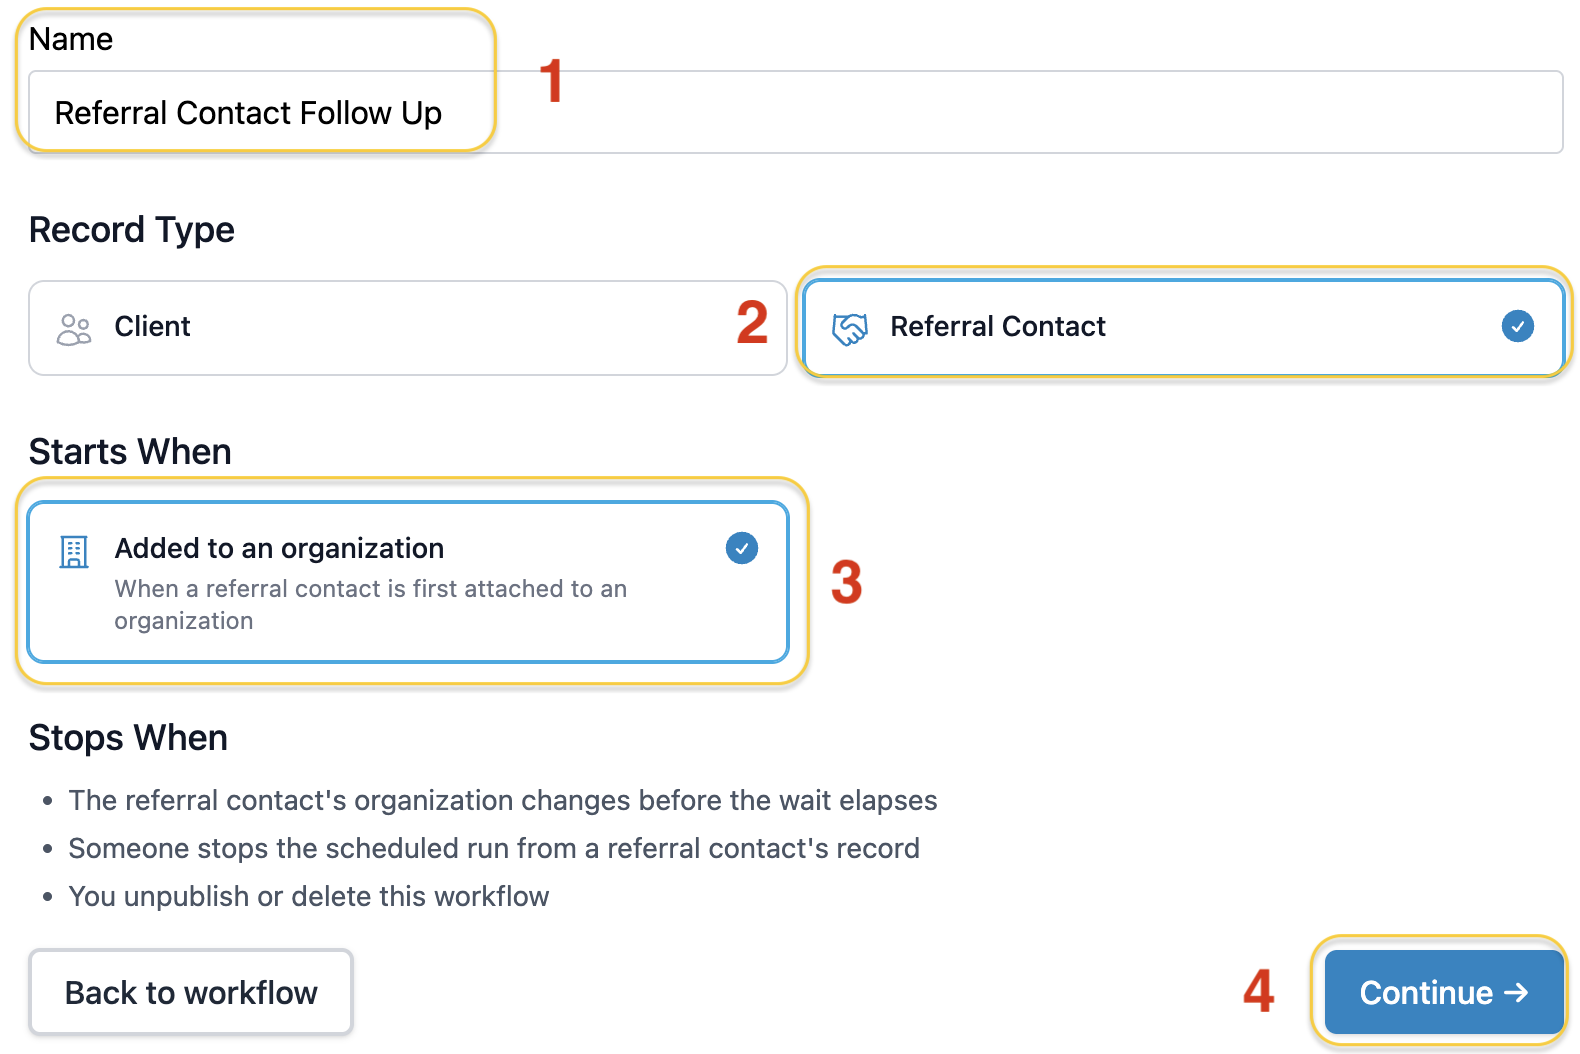The height and width of the screenshot is (1054, 1580).
Task: Select the Referral Contact label text
Action: (x=998, y=326)
